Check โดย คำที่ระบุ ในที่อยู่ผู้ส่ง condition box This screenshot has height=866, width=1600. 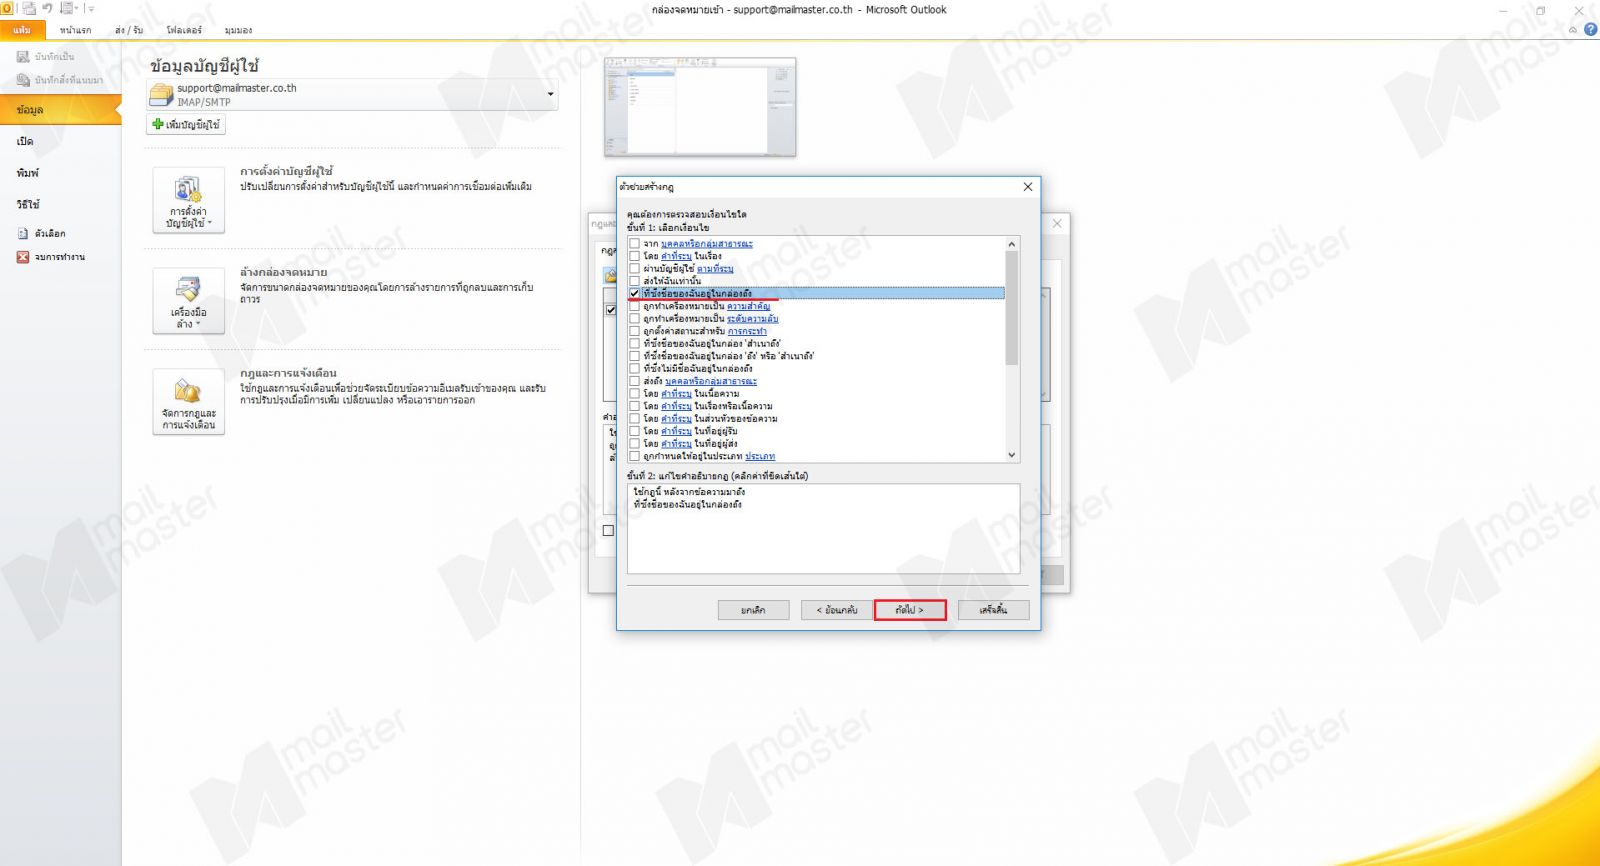634,443
